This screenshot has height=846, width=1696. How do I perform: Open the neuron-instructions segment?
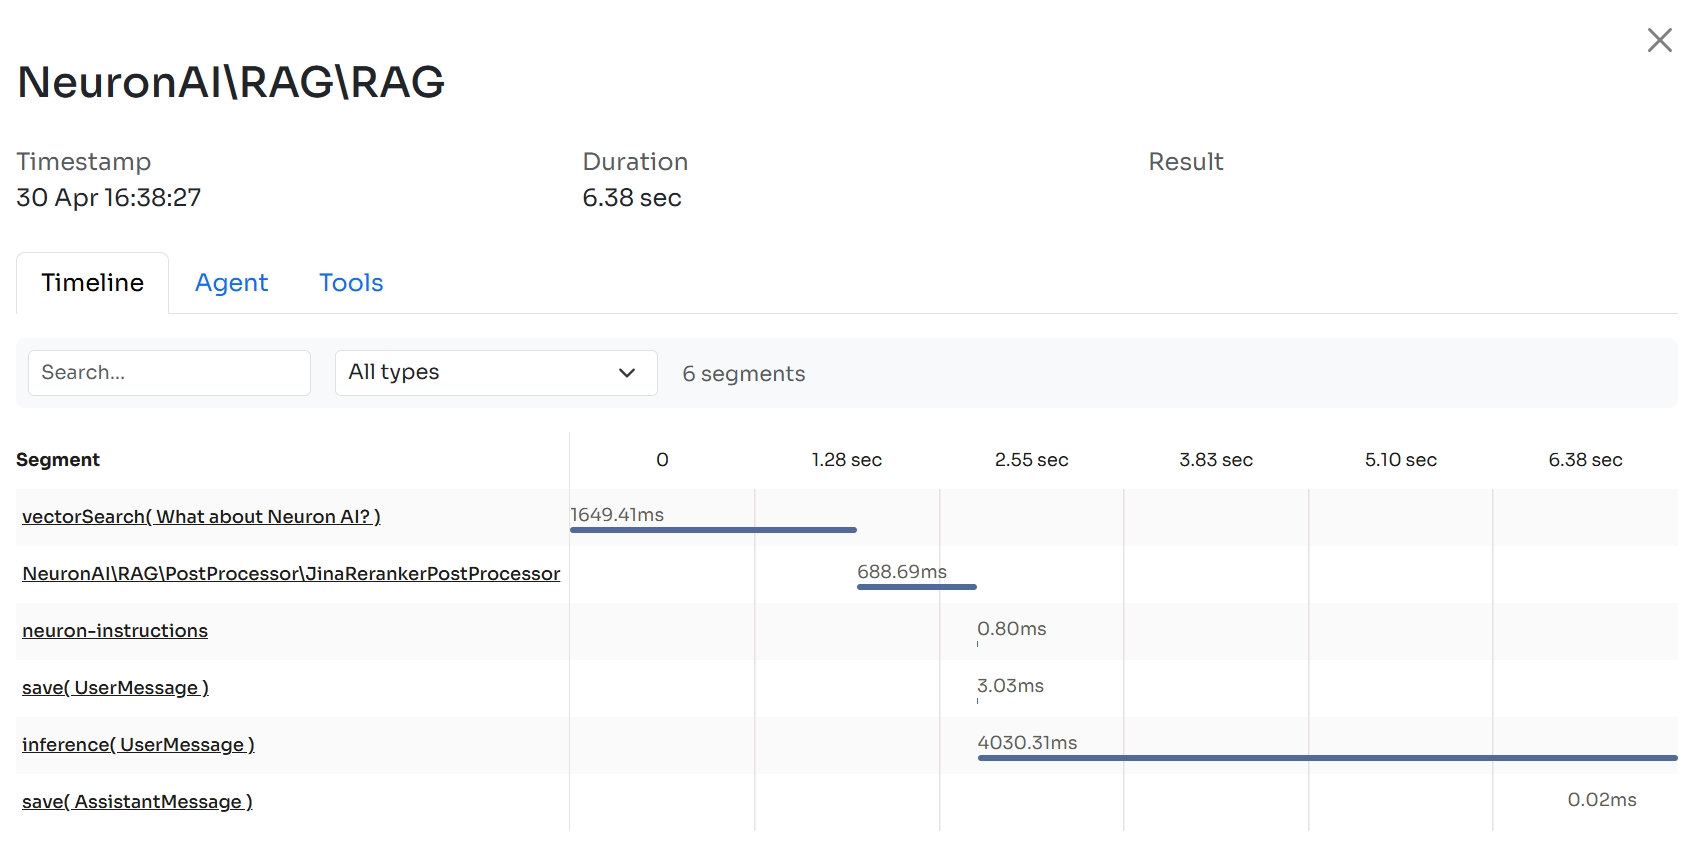coord(115,631)
